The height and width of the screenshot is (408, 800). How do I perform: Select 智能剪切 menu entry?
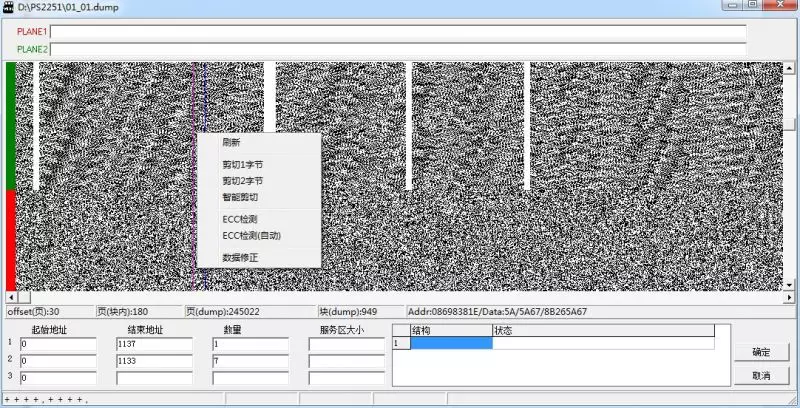(x=240, y=197)
